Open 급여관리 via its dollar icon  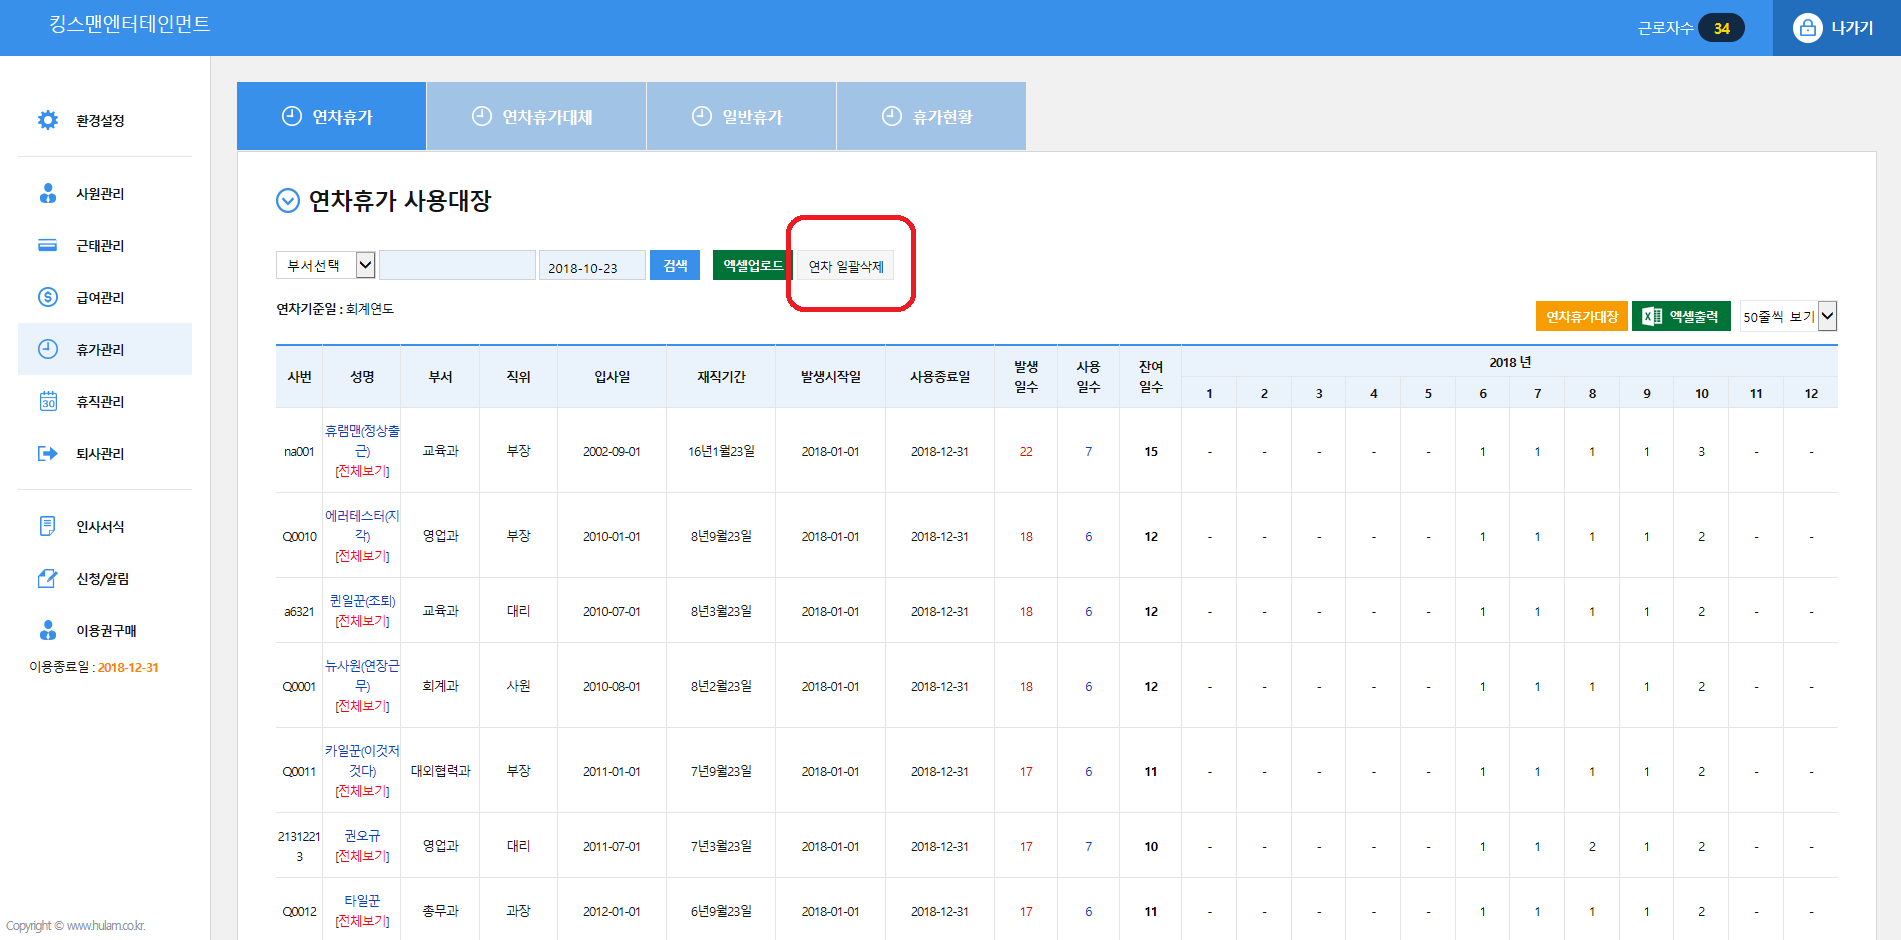[x=47, y=297]
